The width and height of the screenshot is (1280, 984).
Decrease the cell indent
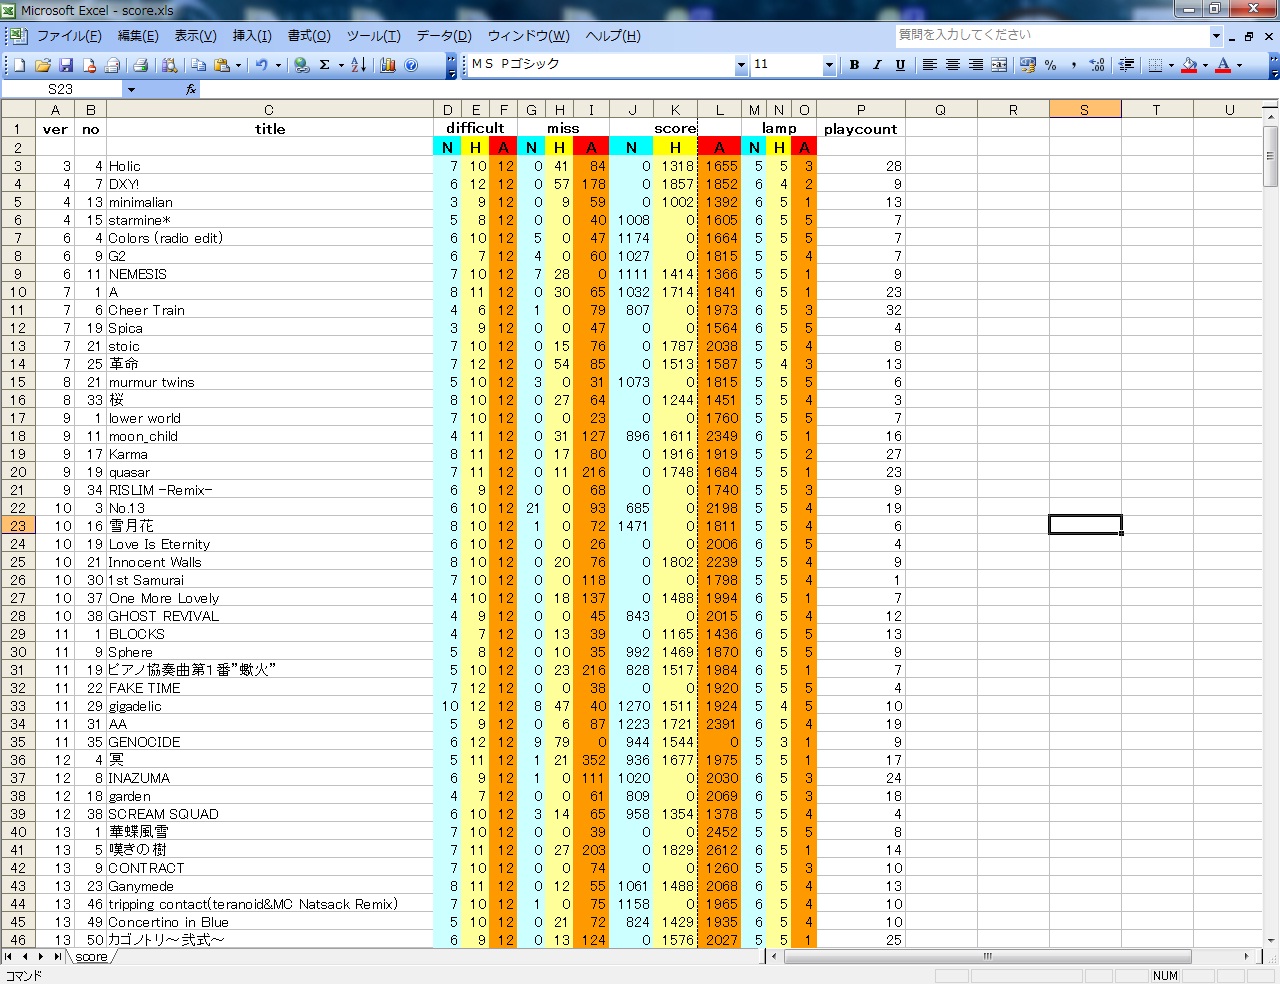pyautogui.click(x=1126, y=65)
